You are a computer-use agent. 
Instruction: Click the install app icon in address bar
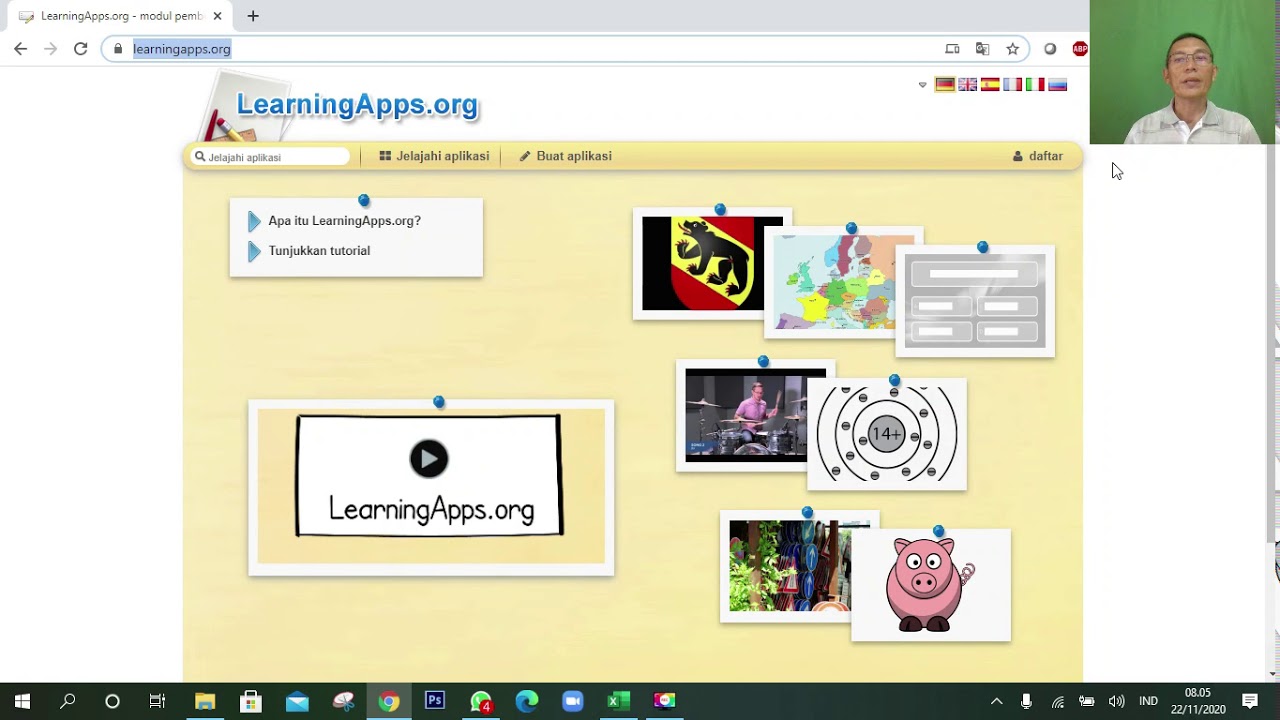(952, 49)
